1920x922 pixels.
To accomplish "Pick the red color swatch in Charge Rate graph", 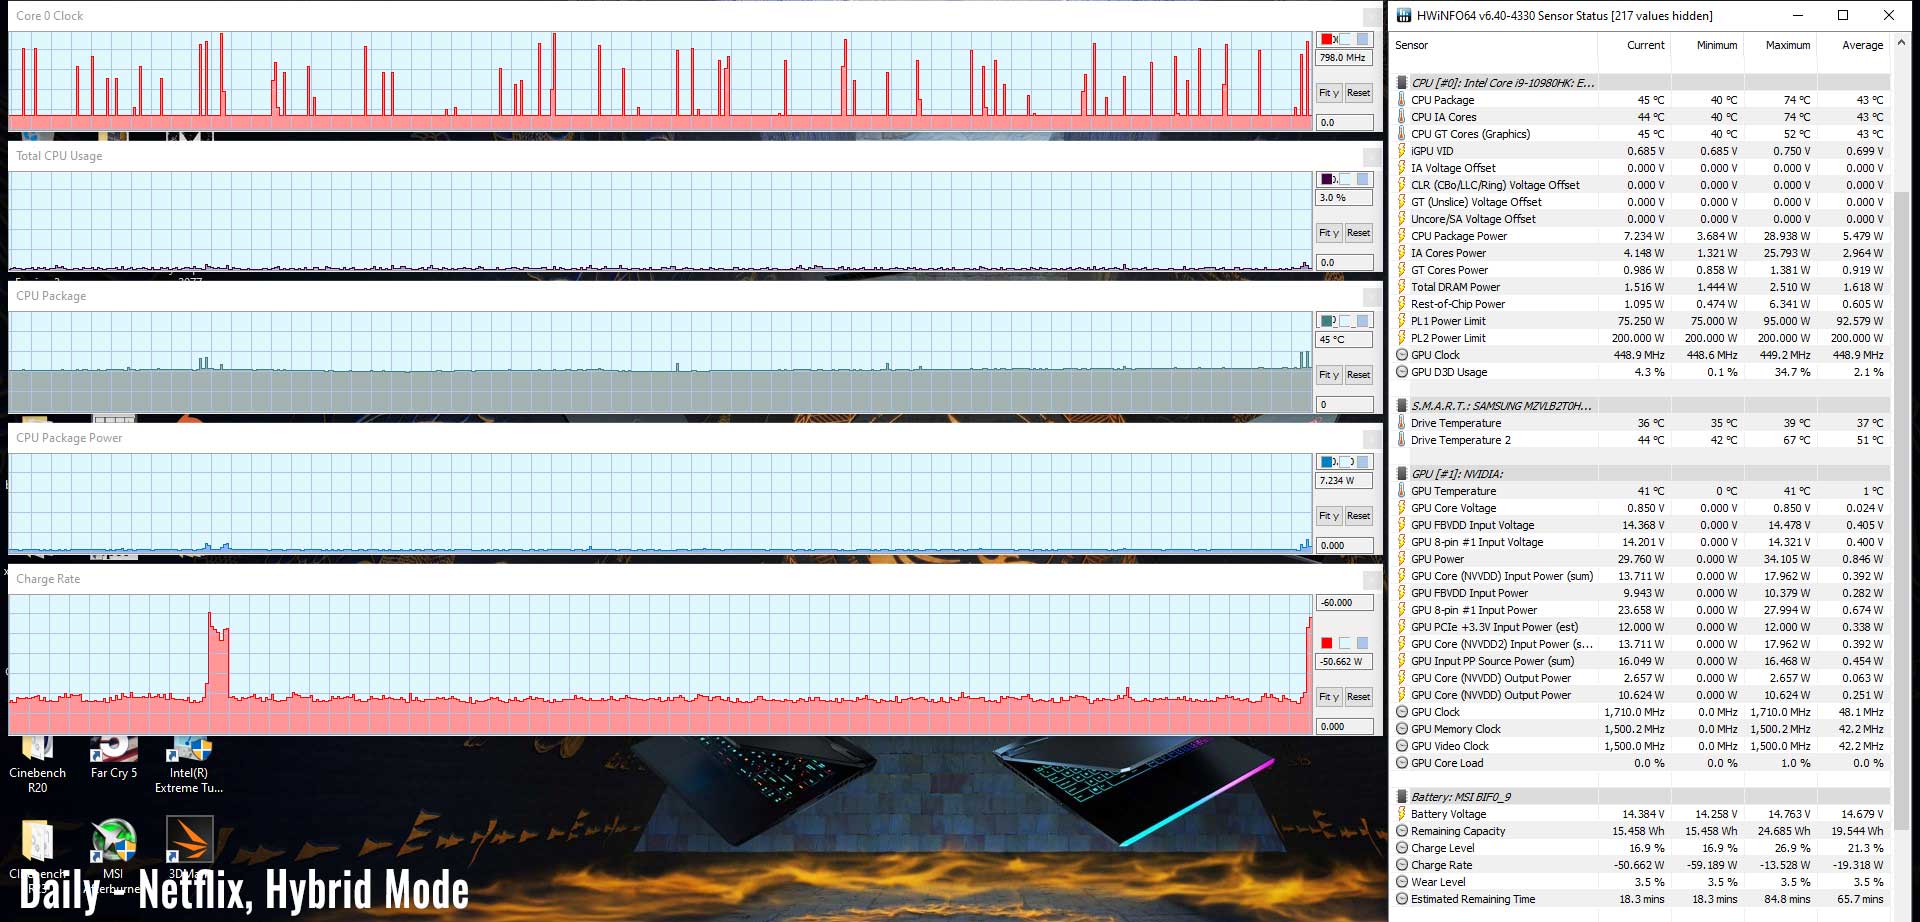I will click(1327, 643).
